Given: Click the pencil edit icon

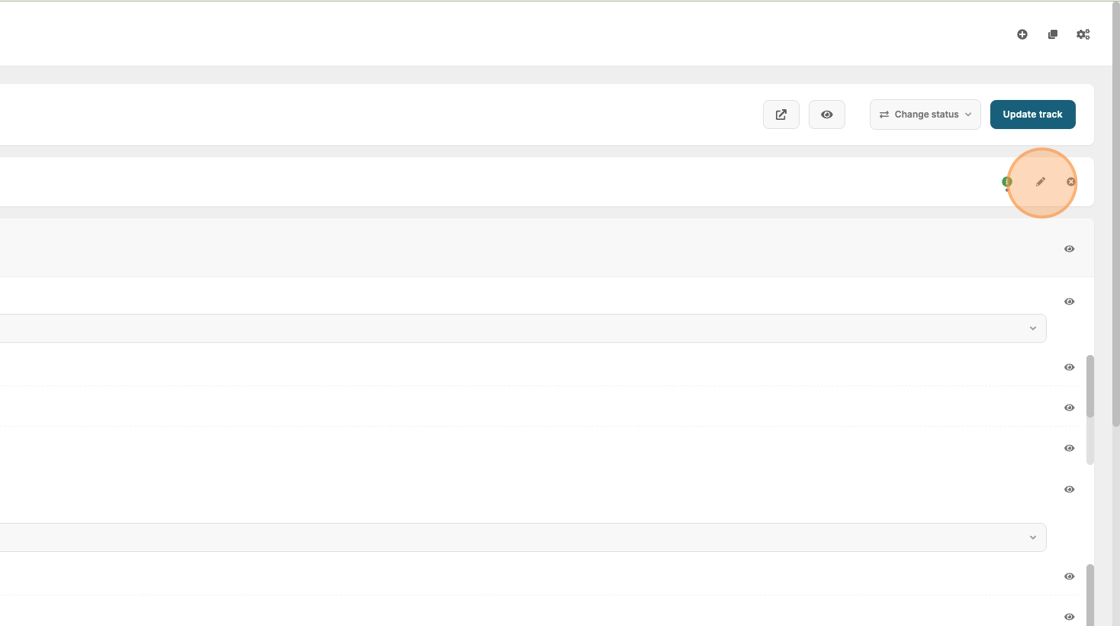Looking at the screenshot, I should (1041, 182).
